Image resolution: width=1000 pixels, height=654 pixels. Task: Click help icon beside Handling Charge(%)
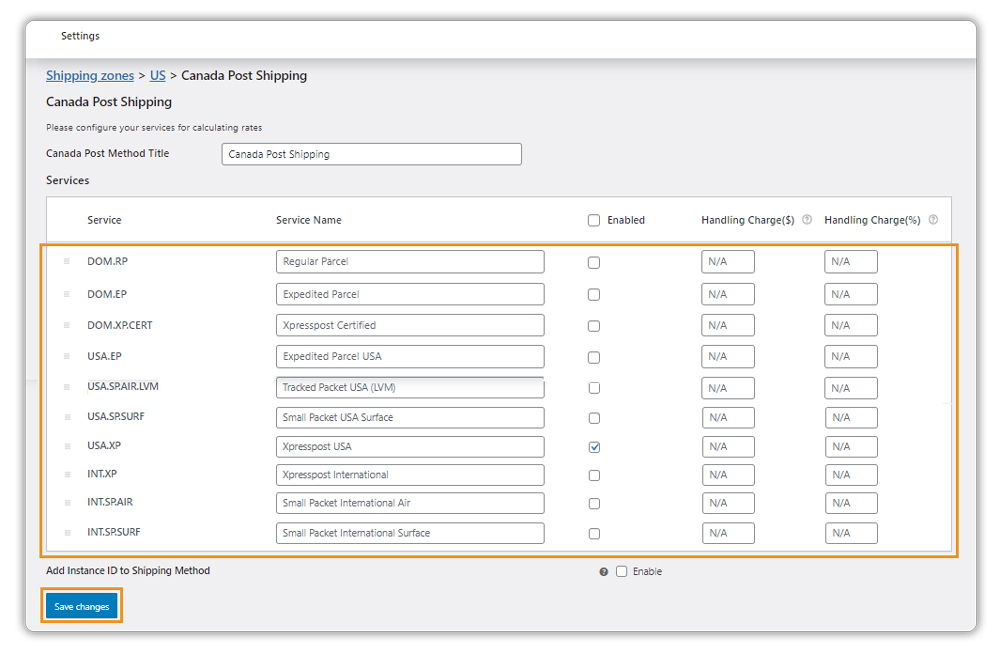pyautogui.click(x=933, y=219)
